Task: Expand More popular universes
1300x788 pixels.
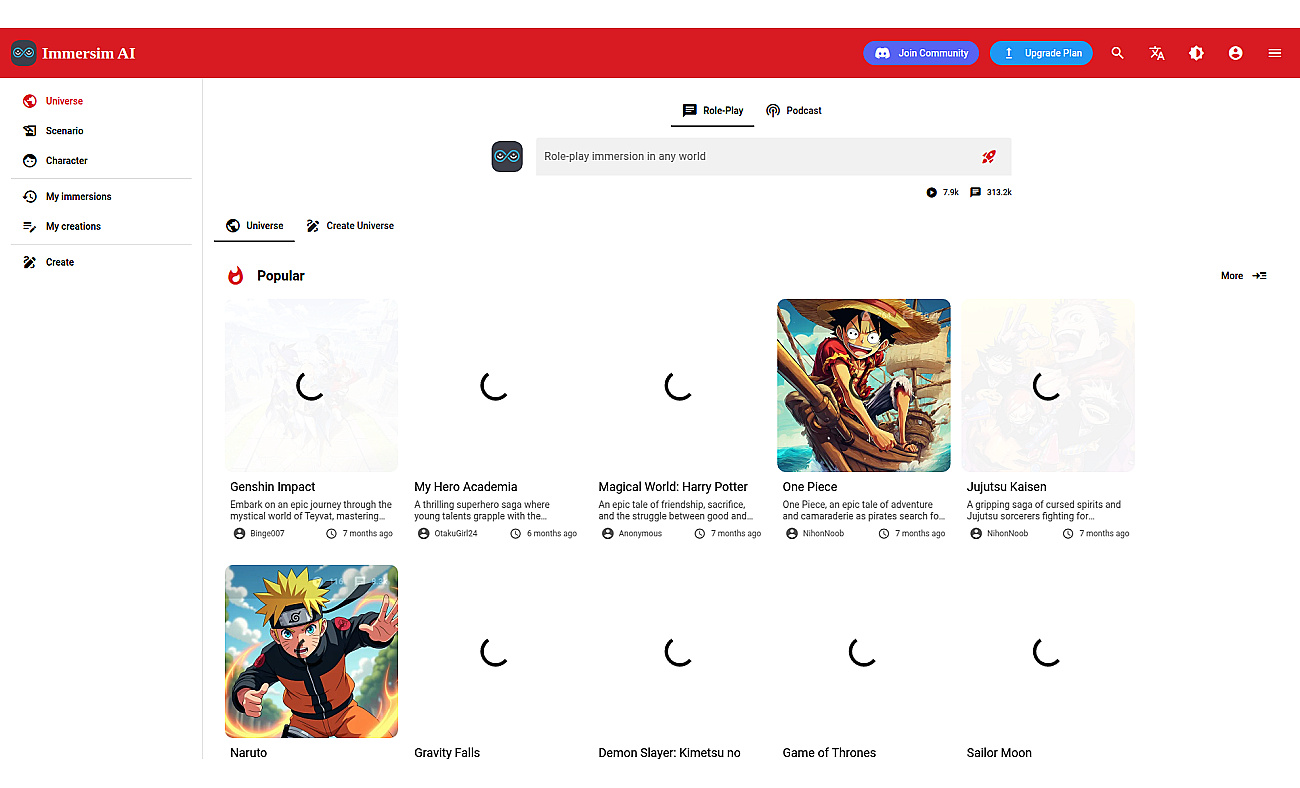Action: click(x=1244, y=276)
